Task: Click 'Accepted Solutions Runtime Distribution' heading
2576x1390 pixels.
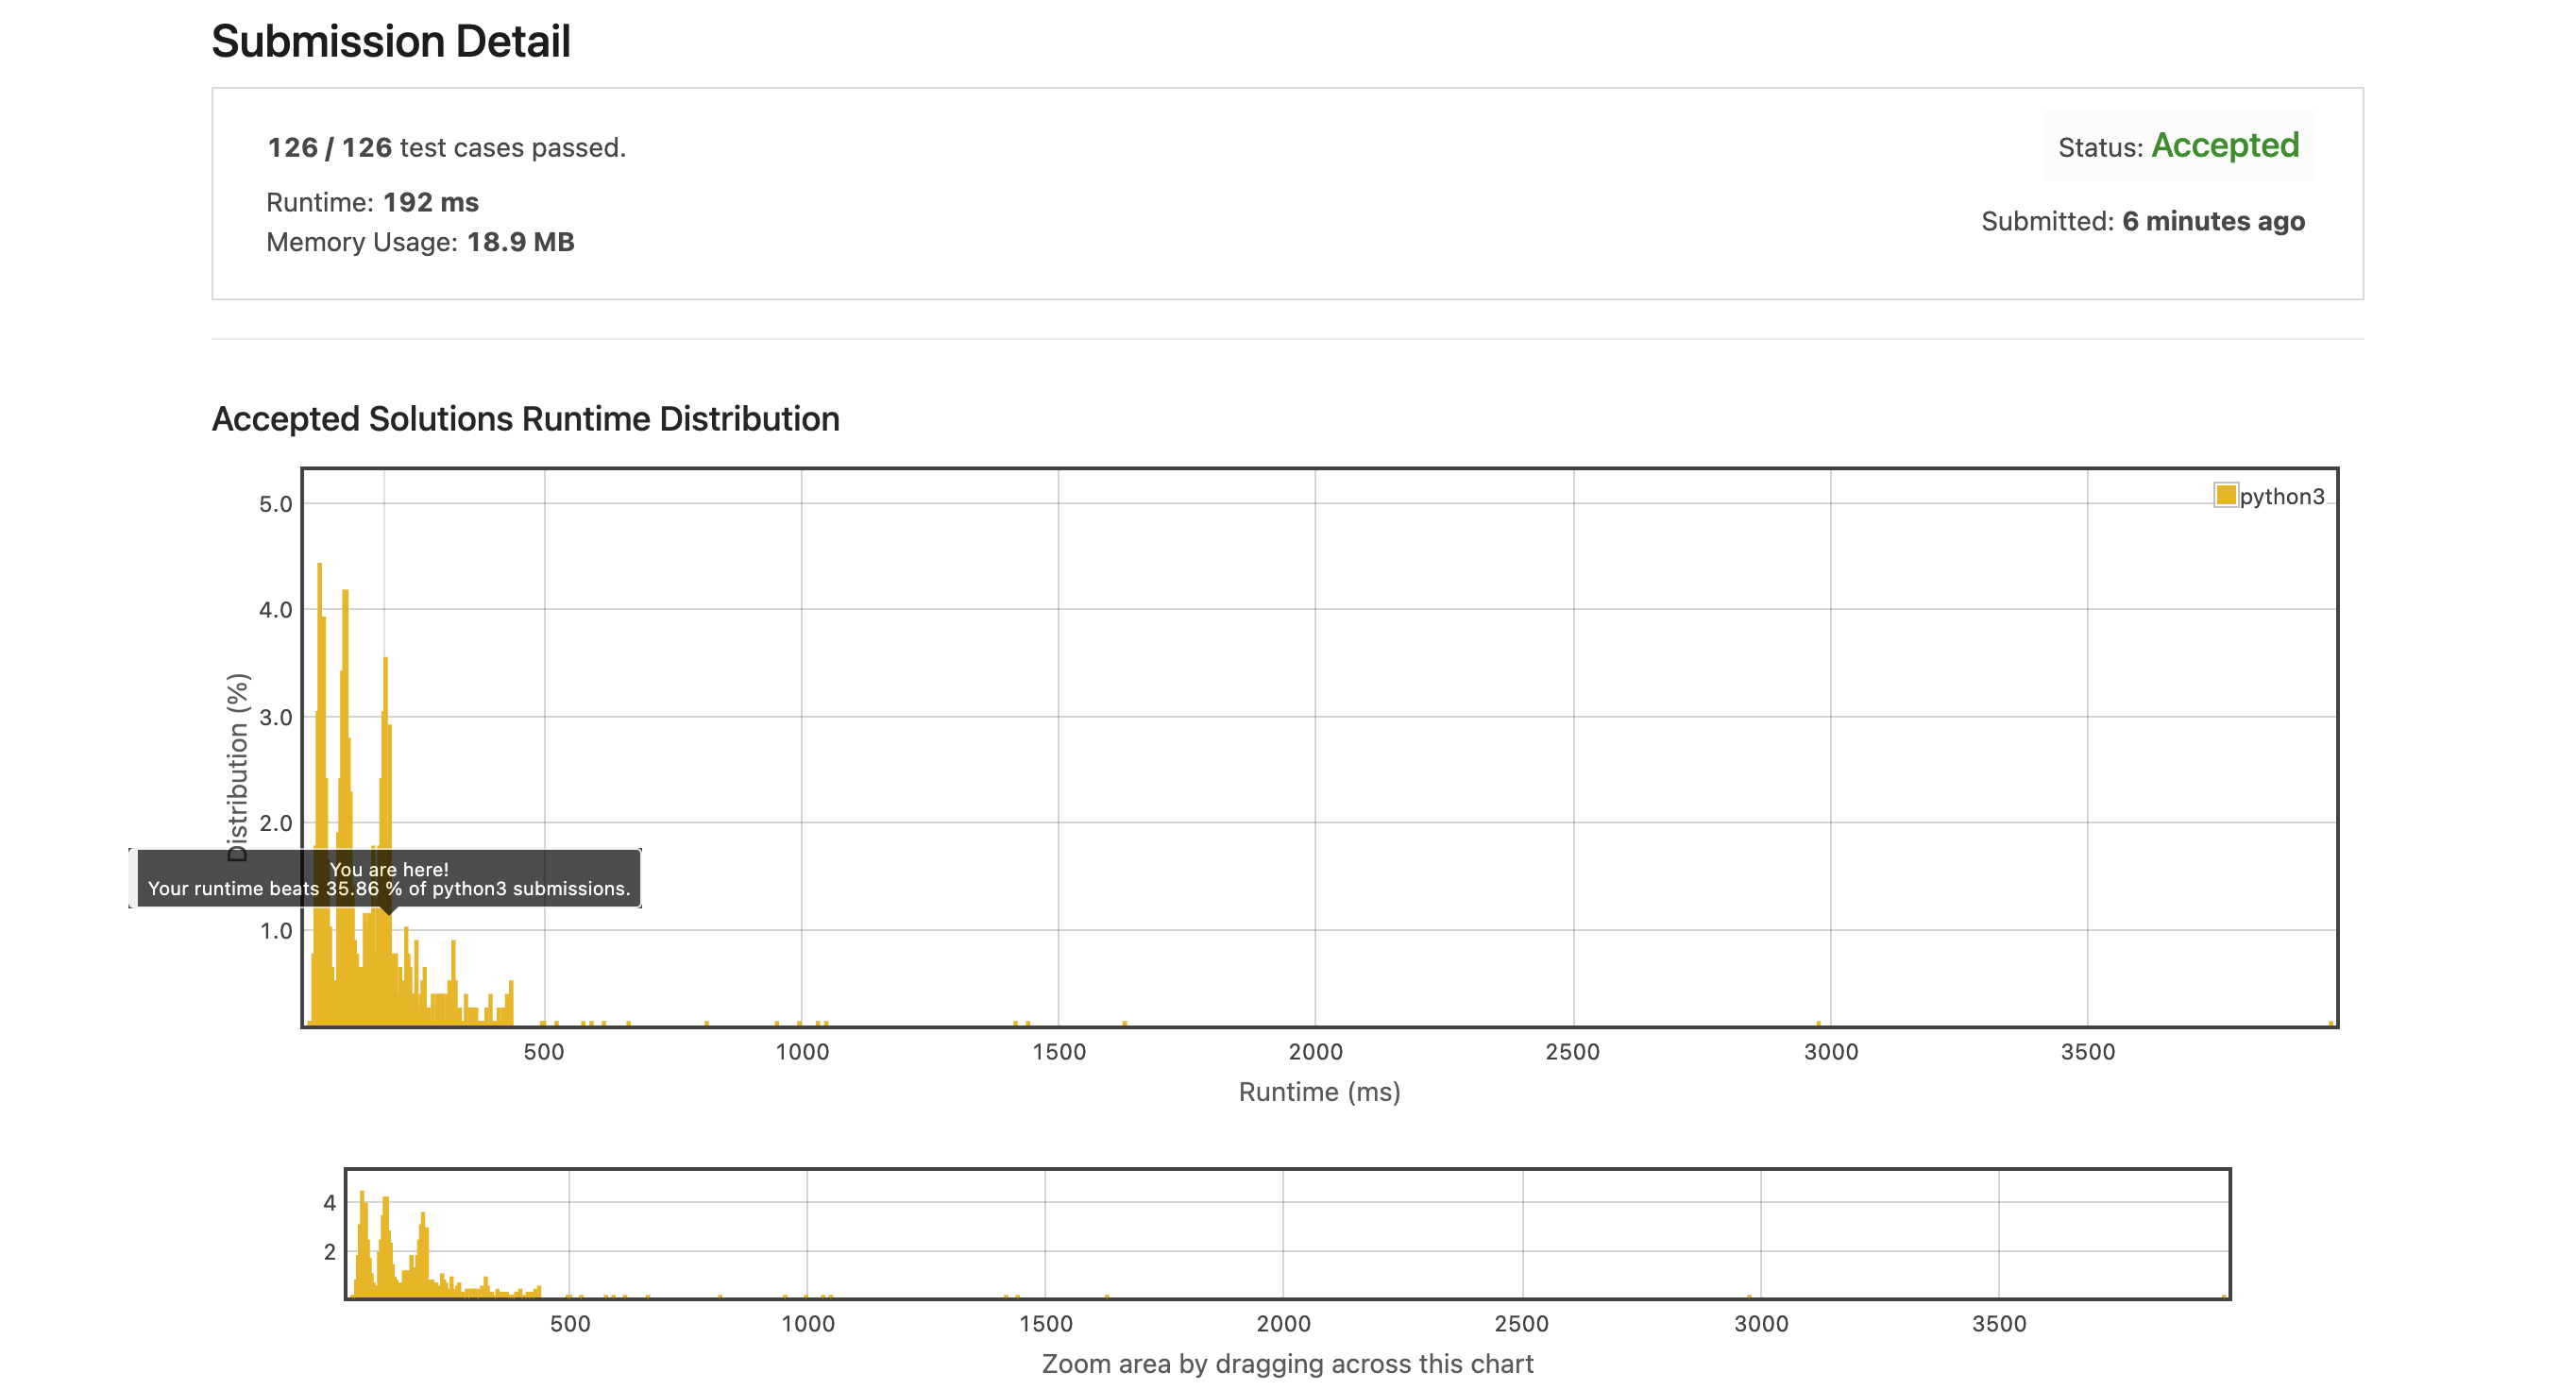Action: 525,419
